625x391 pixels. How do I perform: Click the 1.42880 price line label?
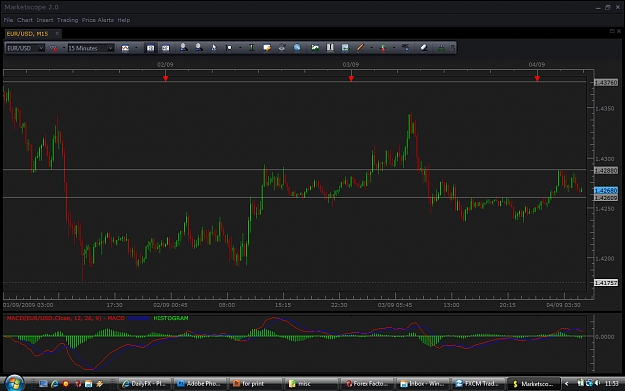point(605,171)
